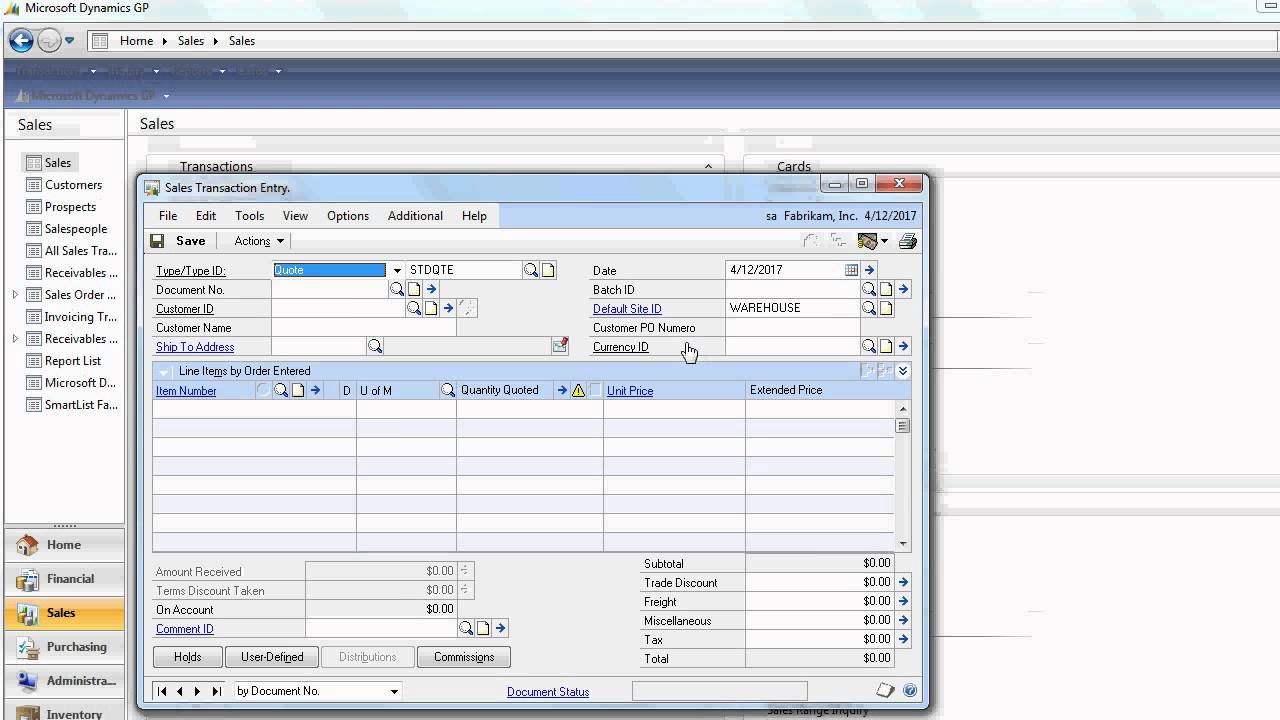Click the Unit Price column link

pyautogui.click(x=630, y=391)
